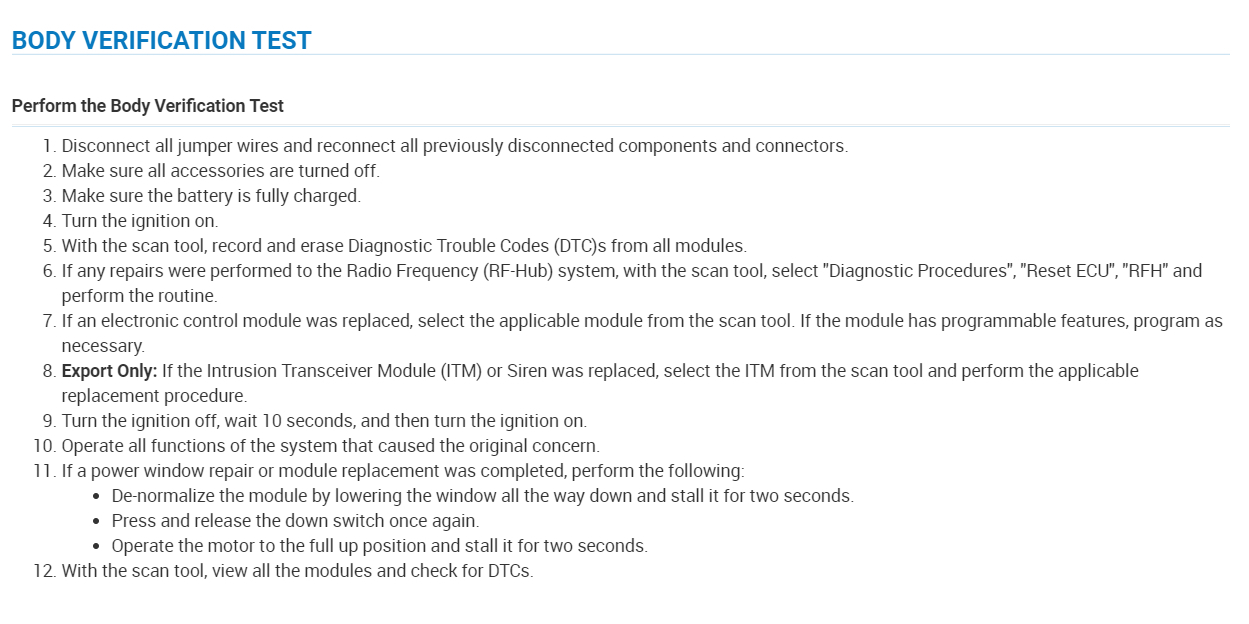Click the first 'Turn the ignition on' step
Viewport: 1249px width, 624px height.
pyautogui.click(x=139, y=221)
